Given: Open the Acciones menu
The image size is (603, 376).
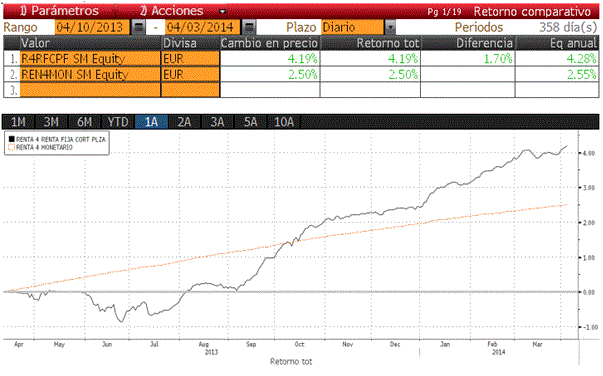Looking at the screenshot, I should tap(172, 11).
